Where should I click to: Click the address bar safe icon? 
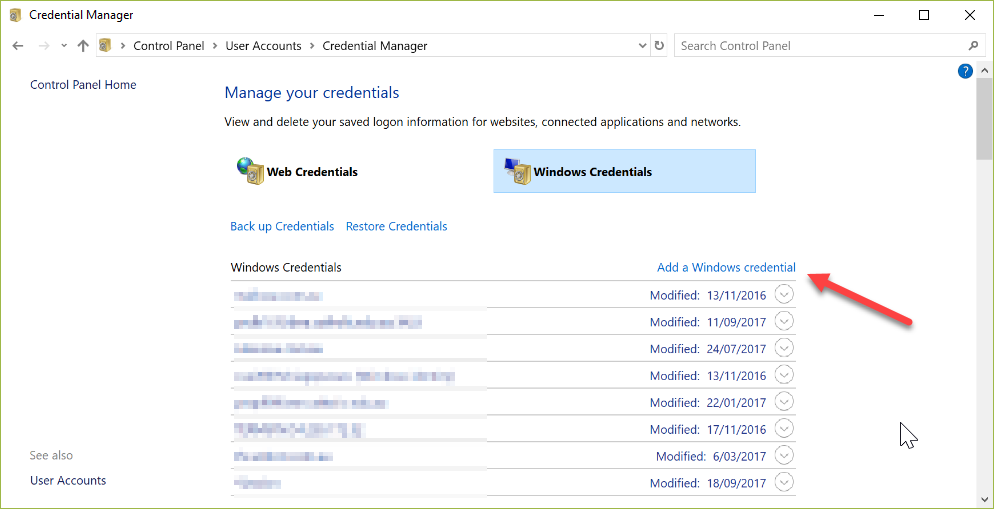(x=106, y=46)
